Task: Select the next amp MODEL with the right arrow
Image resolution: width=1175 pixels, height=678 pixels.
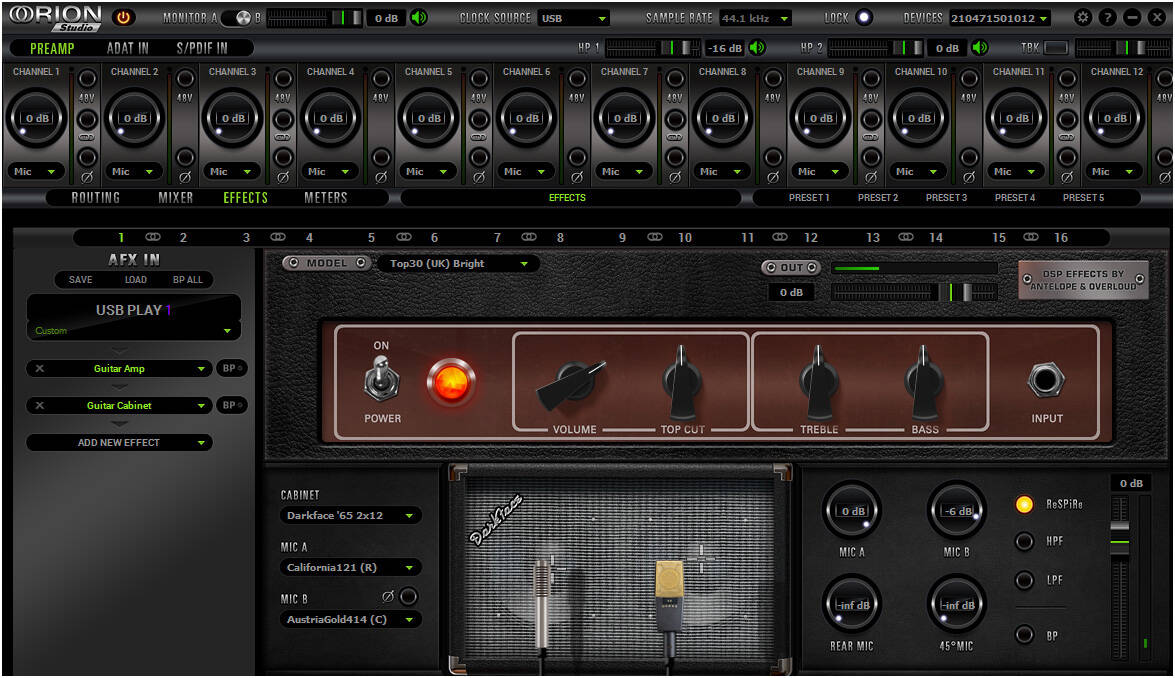Action: pos(361,263)
